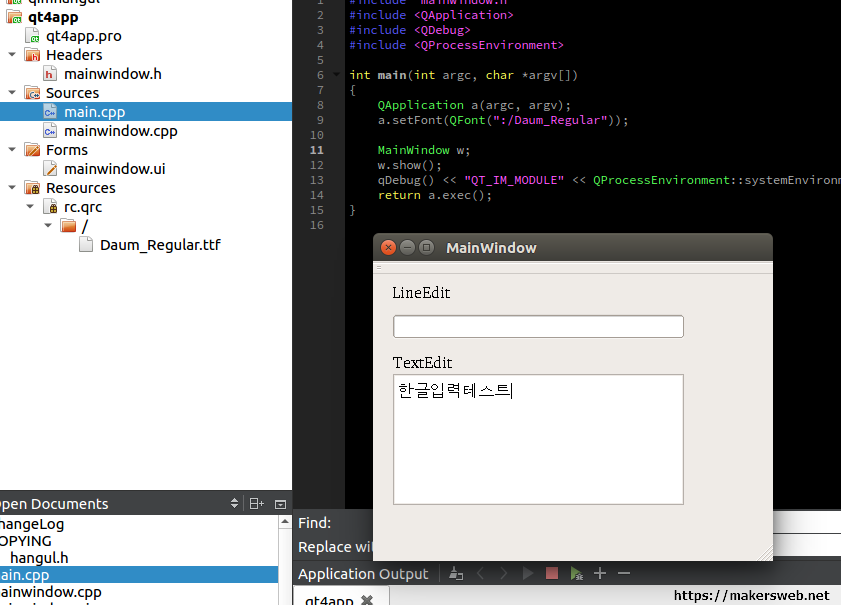The image size is (841, 605).
Task: Stop the running application
Action: [552, 573]
